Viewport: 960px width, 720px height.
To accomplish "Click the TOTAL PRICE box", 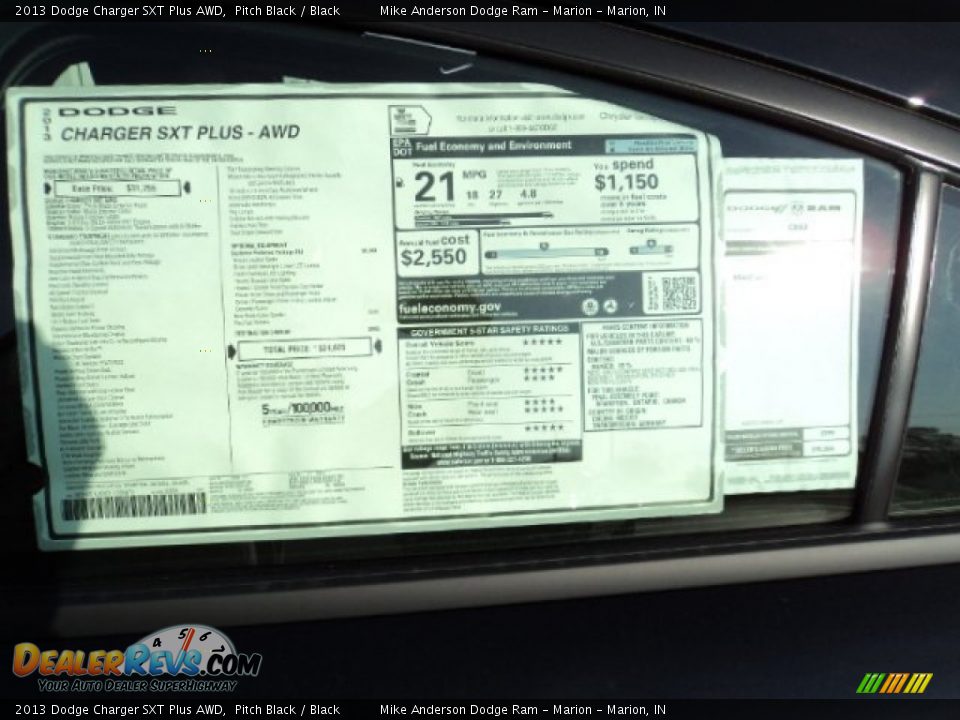I will [x=304, y=348].
